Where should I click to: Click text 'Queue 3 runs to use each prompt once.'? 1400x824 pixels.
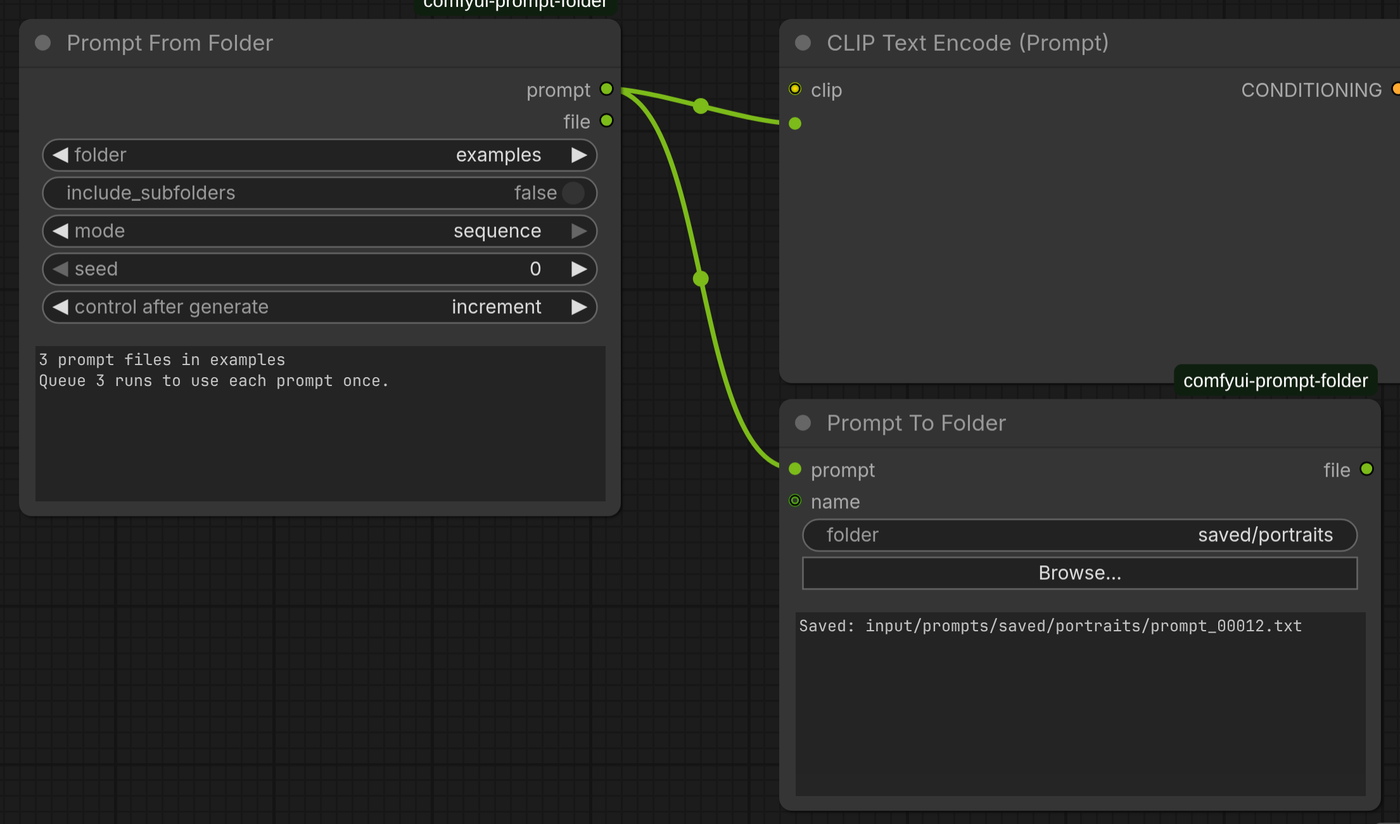214,381
